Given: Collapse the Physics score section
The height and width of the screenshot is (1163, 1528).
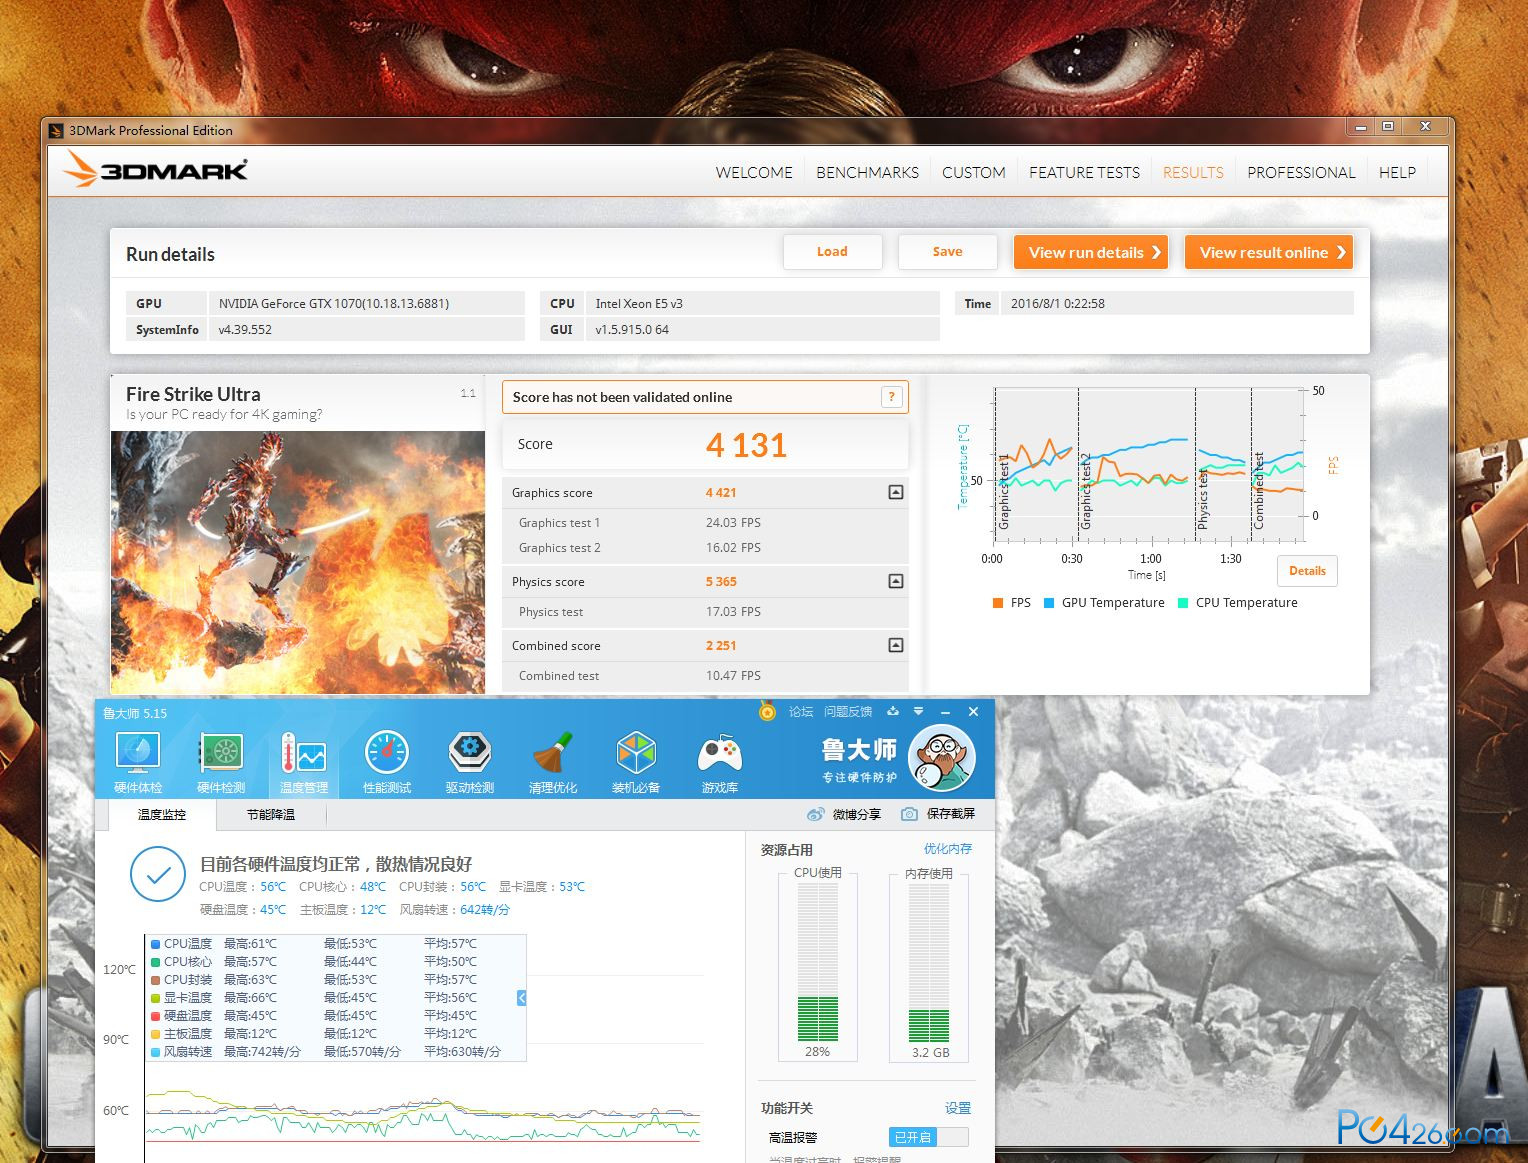Looking at the screenshot, I should (896, 581).
